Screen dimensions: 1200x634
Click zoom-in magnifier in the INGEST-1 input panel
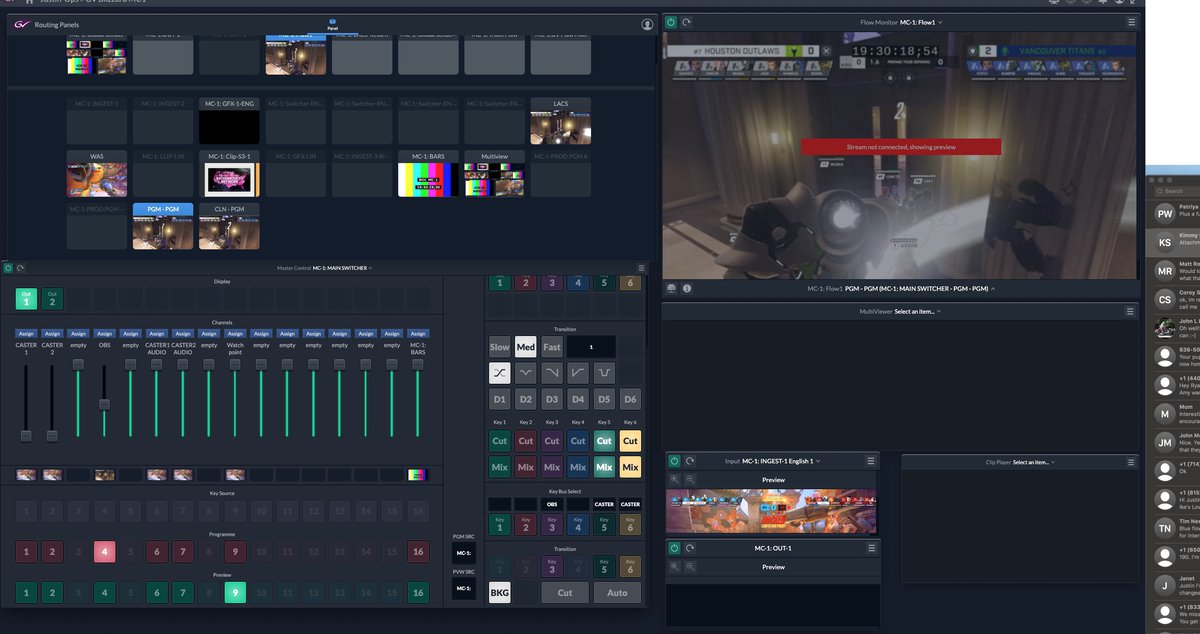pyautogui.click(x=676, y=480)
